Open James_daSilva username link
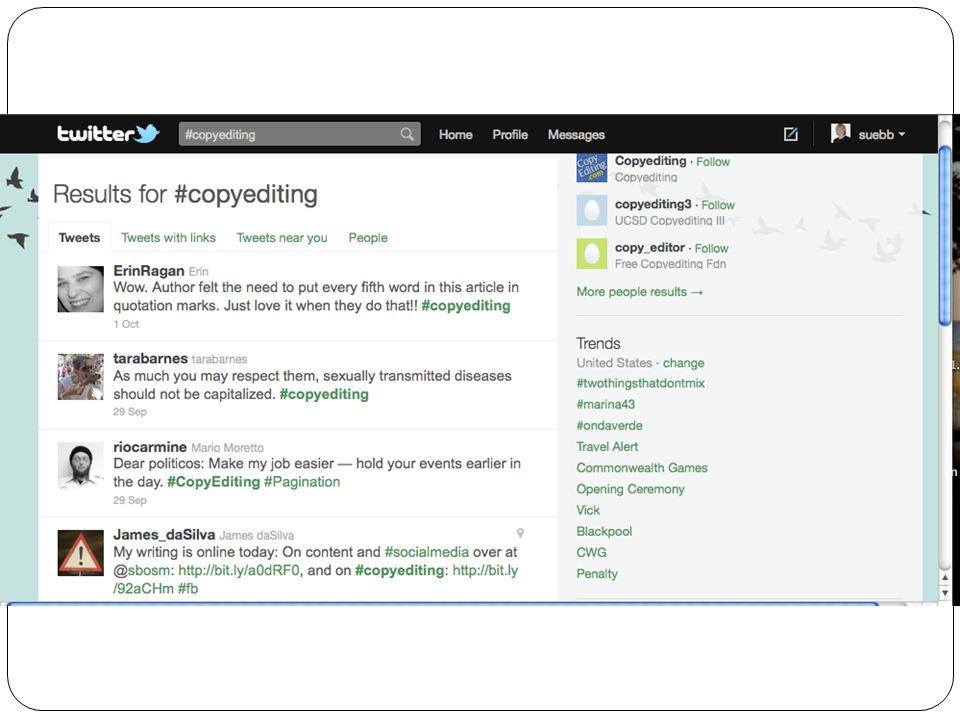 tap(164, 534)
